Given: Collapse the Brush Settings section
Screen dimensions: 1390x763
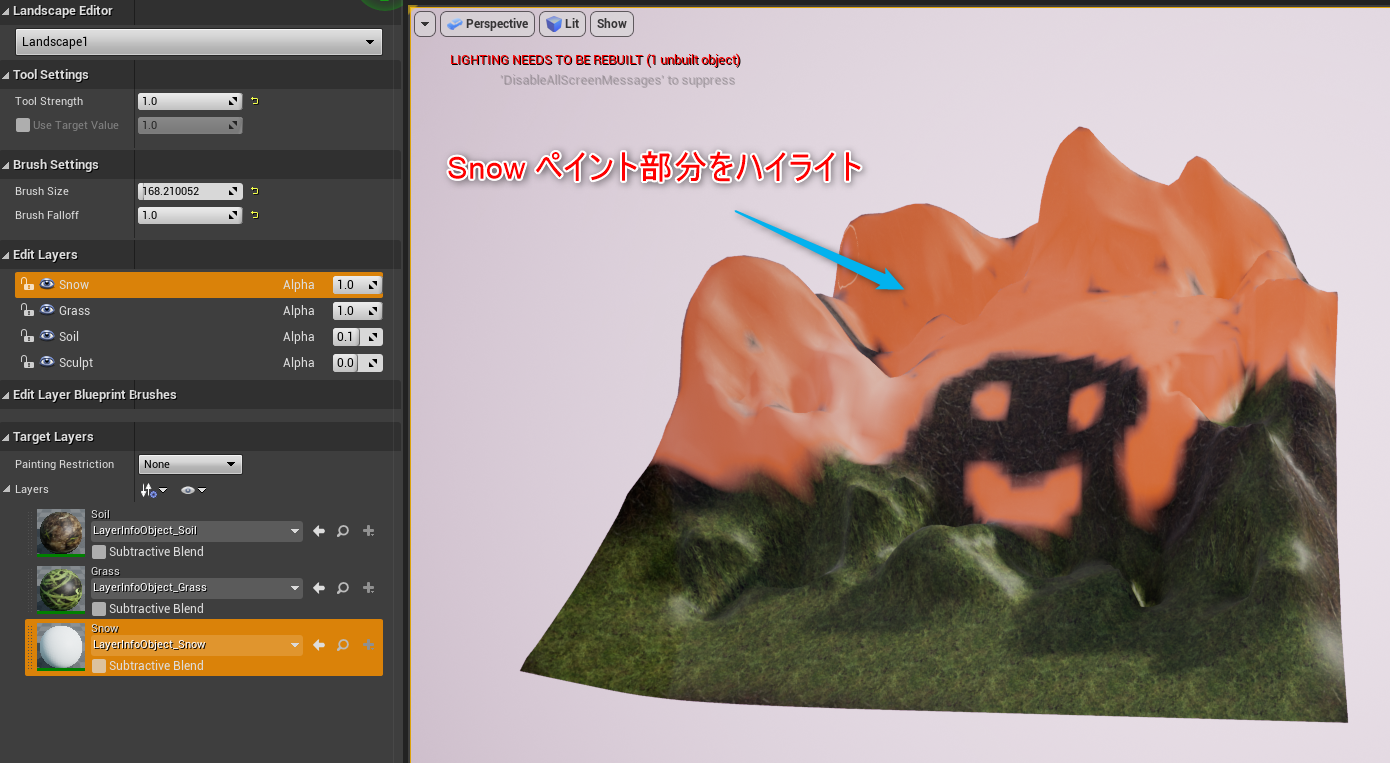Looking at the screenshot, I should [x=6, y=165].
